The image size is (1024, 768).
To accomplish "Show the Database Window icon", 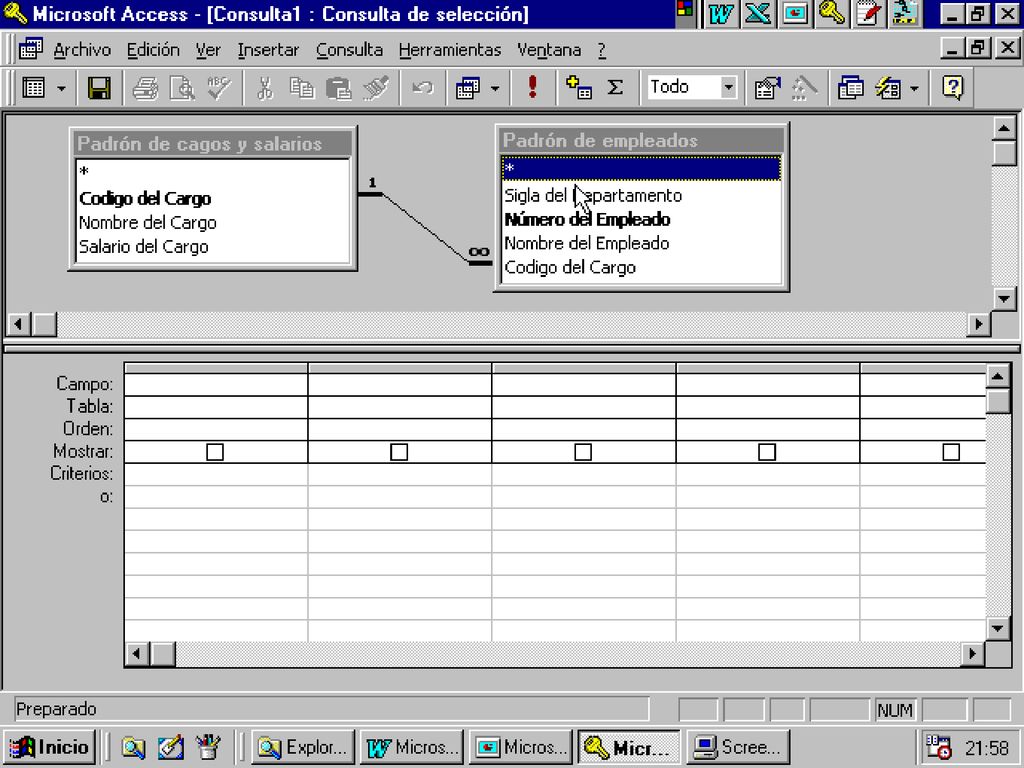I will click(850, 88).
